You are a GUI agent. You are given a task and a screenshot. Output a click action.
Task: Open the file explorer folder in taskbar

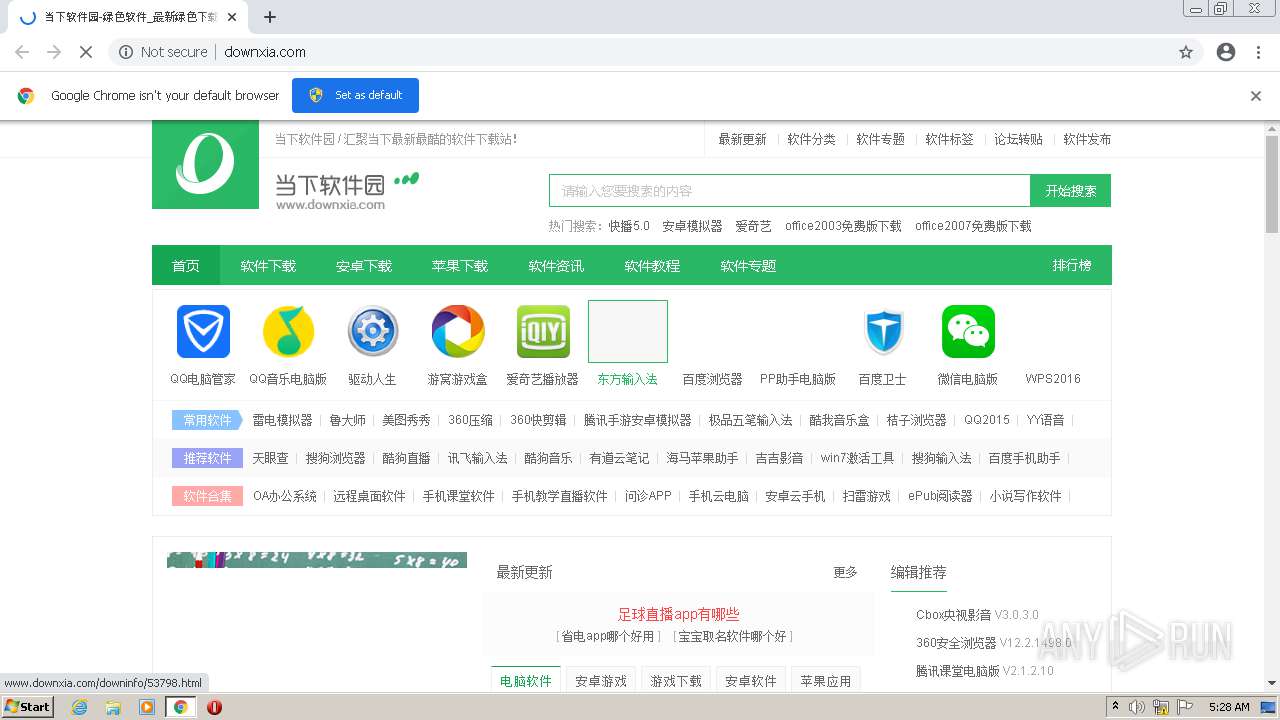[x=113, y=707]
